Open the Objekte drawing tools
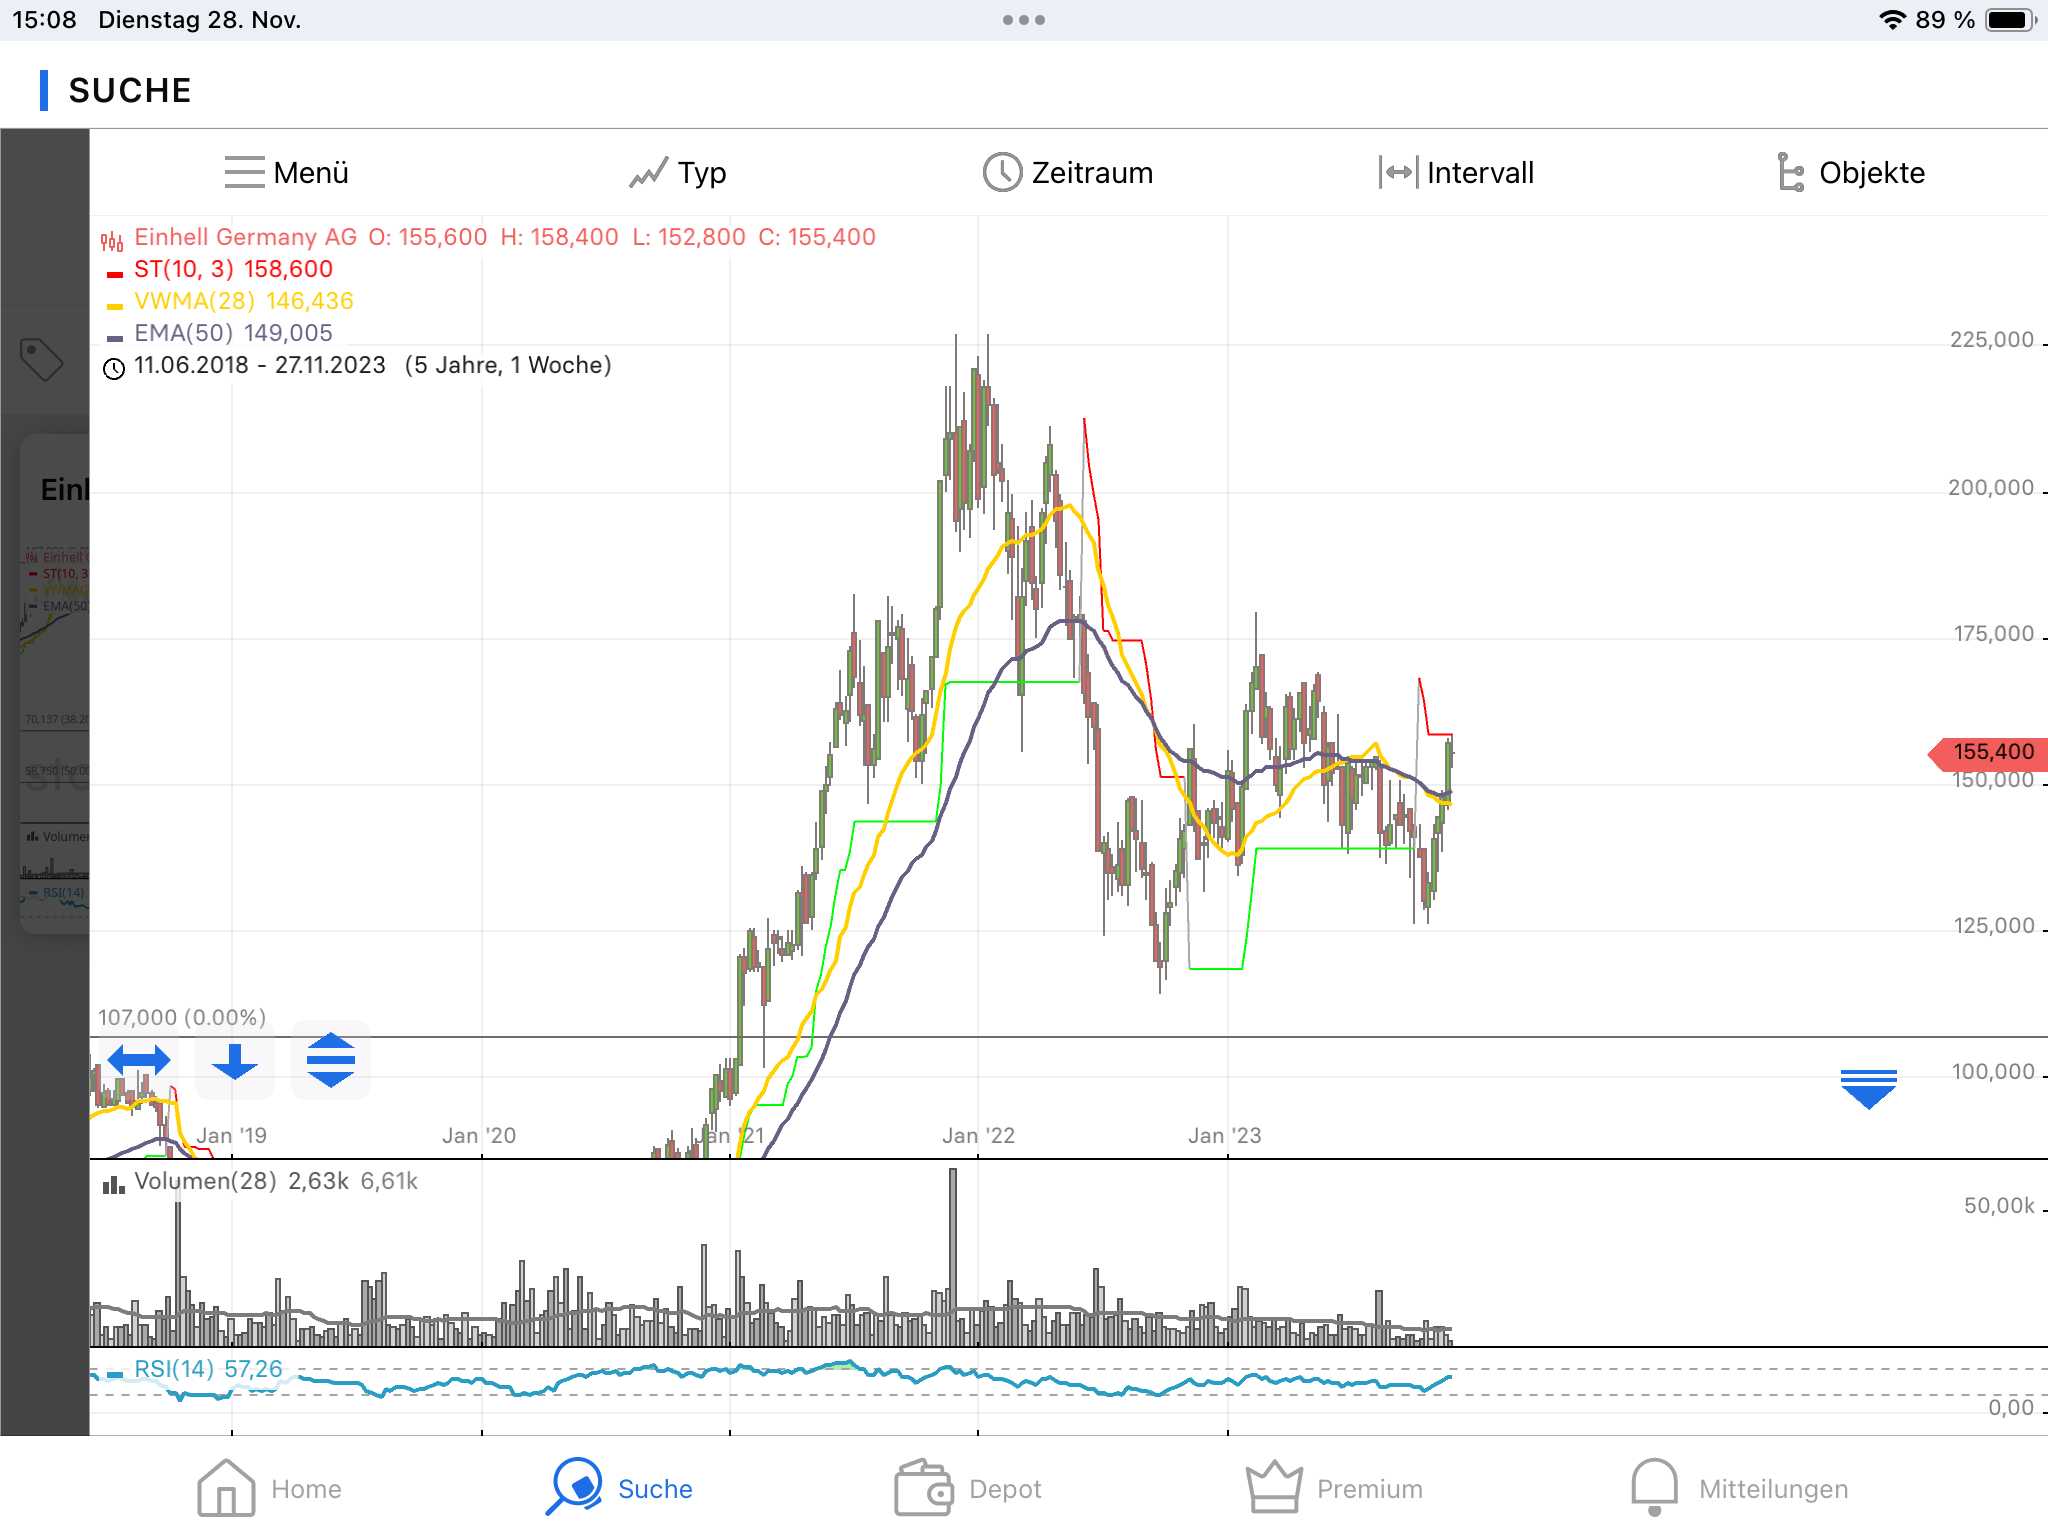Image resolution: width=2048 pixels, height=1536 pixels. click(x=1851, y=172)
